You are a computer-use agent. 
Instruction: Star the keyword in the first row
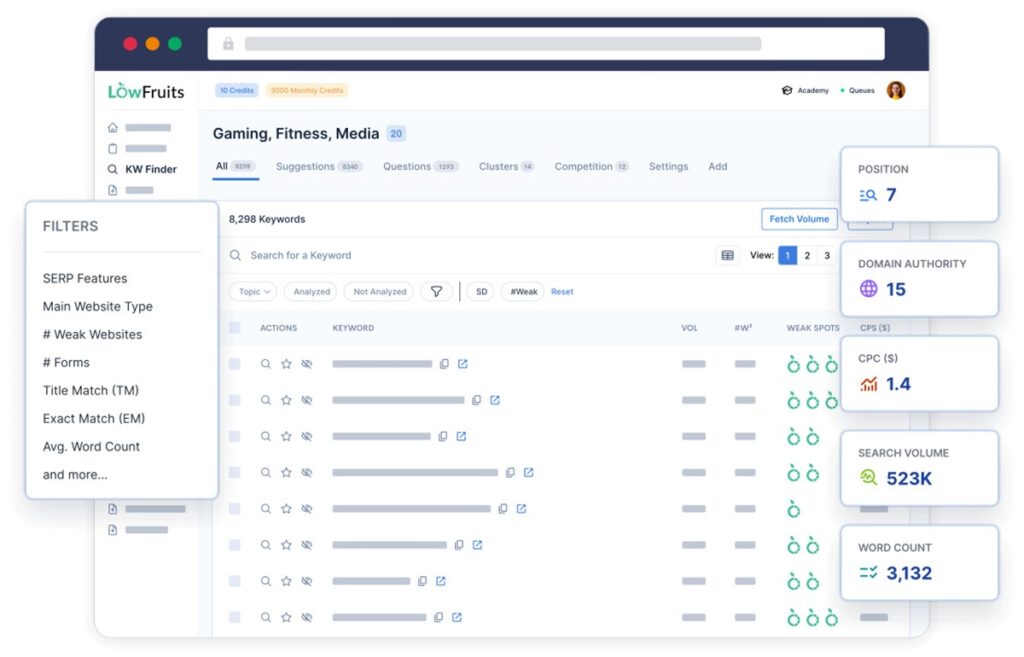pos(286,364)
